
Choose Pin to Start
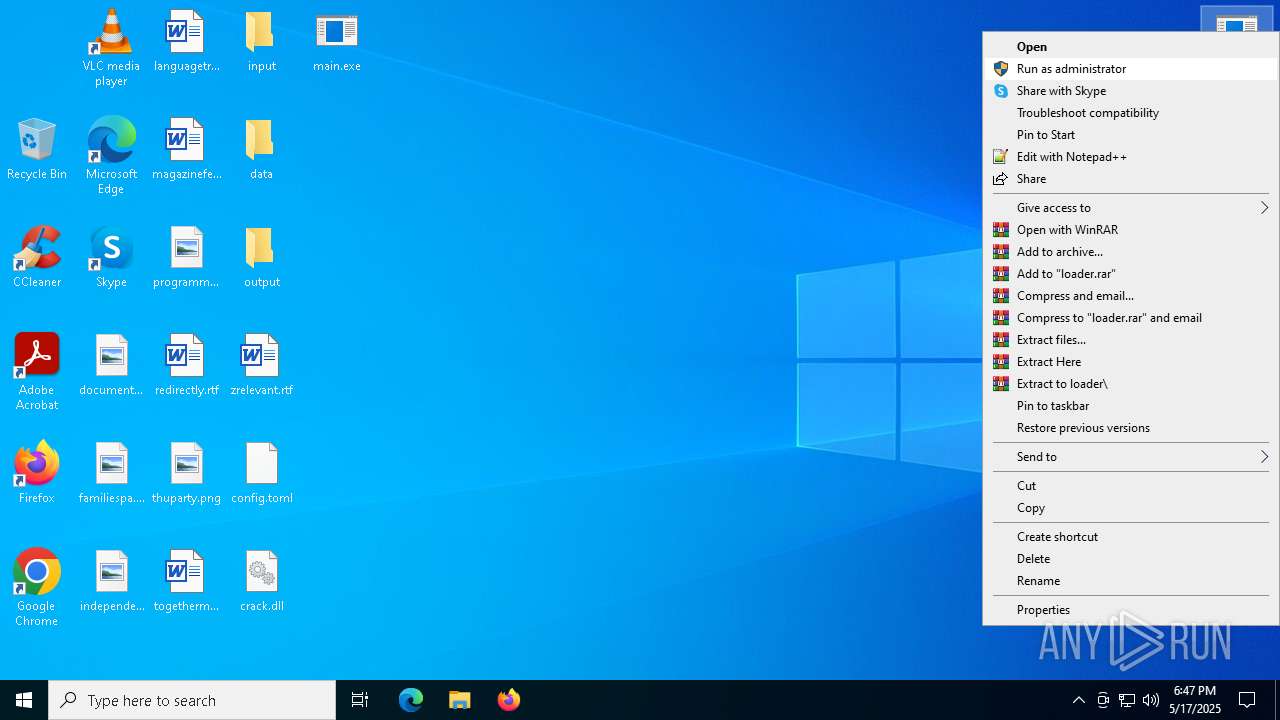click(x=1130, y=135)
